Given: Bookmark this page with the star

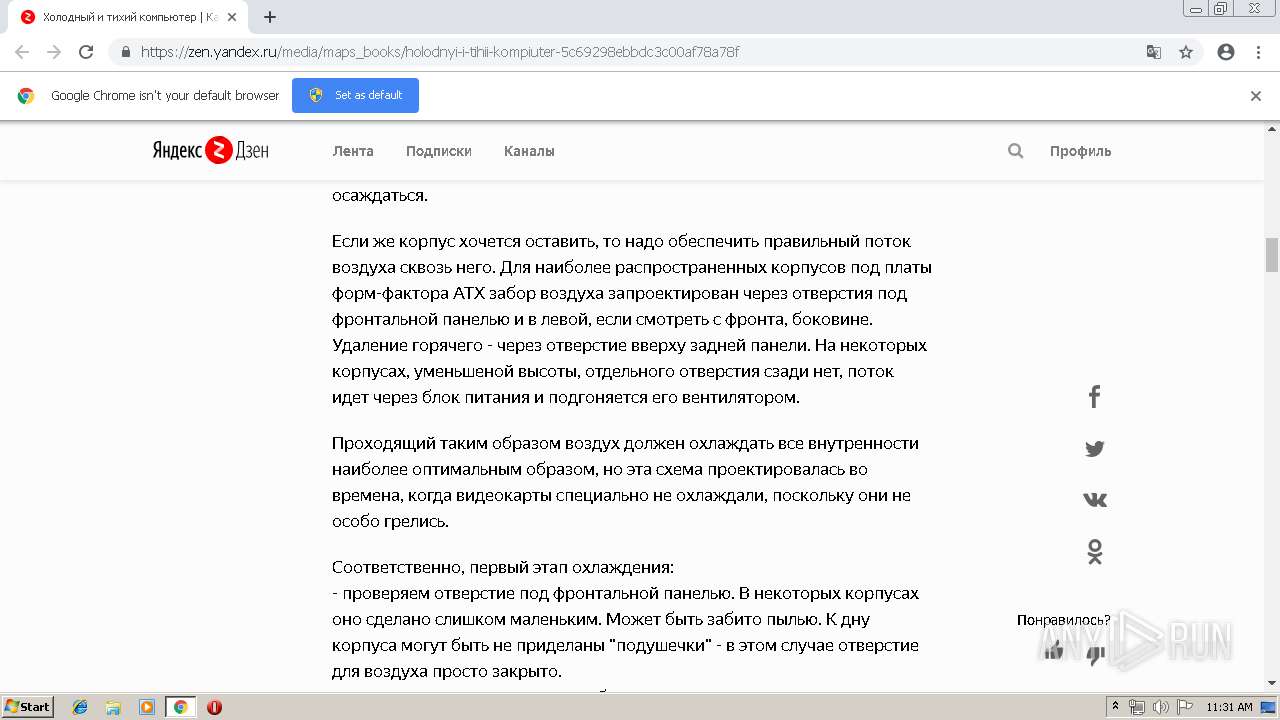Looking at the screenshot, I should click(x=1186, y=52).
